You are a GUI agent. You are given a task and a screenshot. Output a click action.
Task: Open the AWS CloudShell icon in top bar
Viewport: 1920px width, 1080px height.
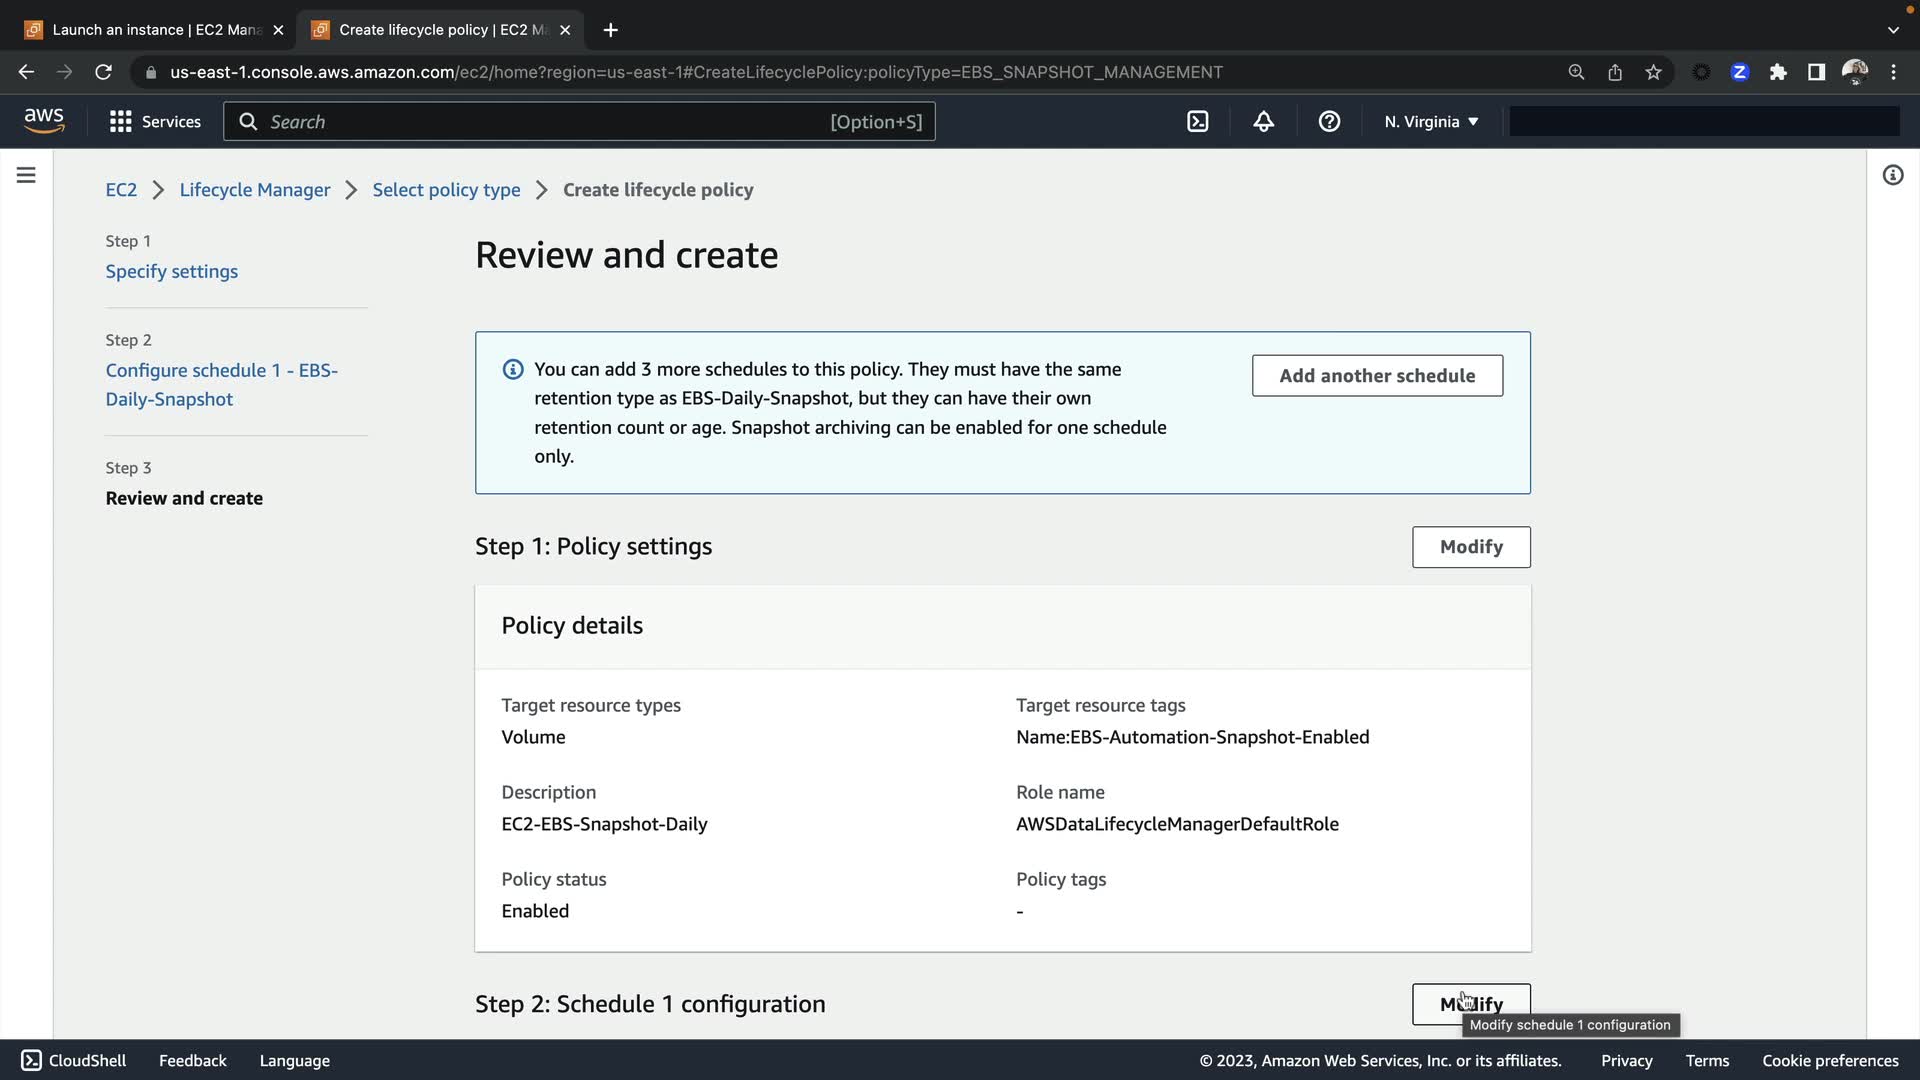click(1197, 121)
